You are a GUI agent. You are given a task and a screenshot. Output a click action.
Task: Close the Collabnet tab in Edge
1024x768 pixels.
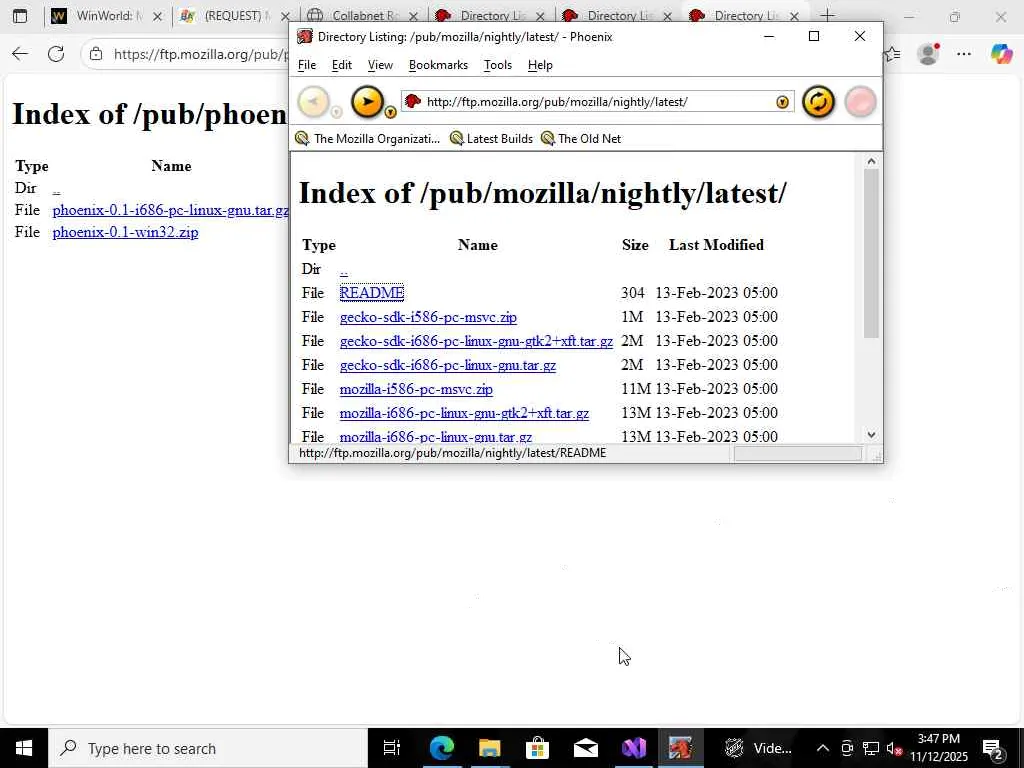pyautogui.click(x=413, y=16)
